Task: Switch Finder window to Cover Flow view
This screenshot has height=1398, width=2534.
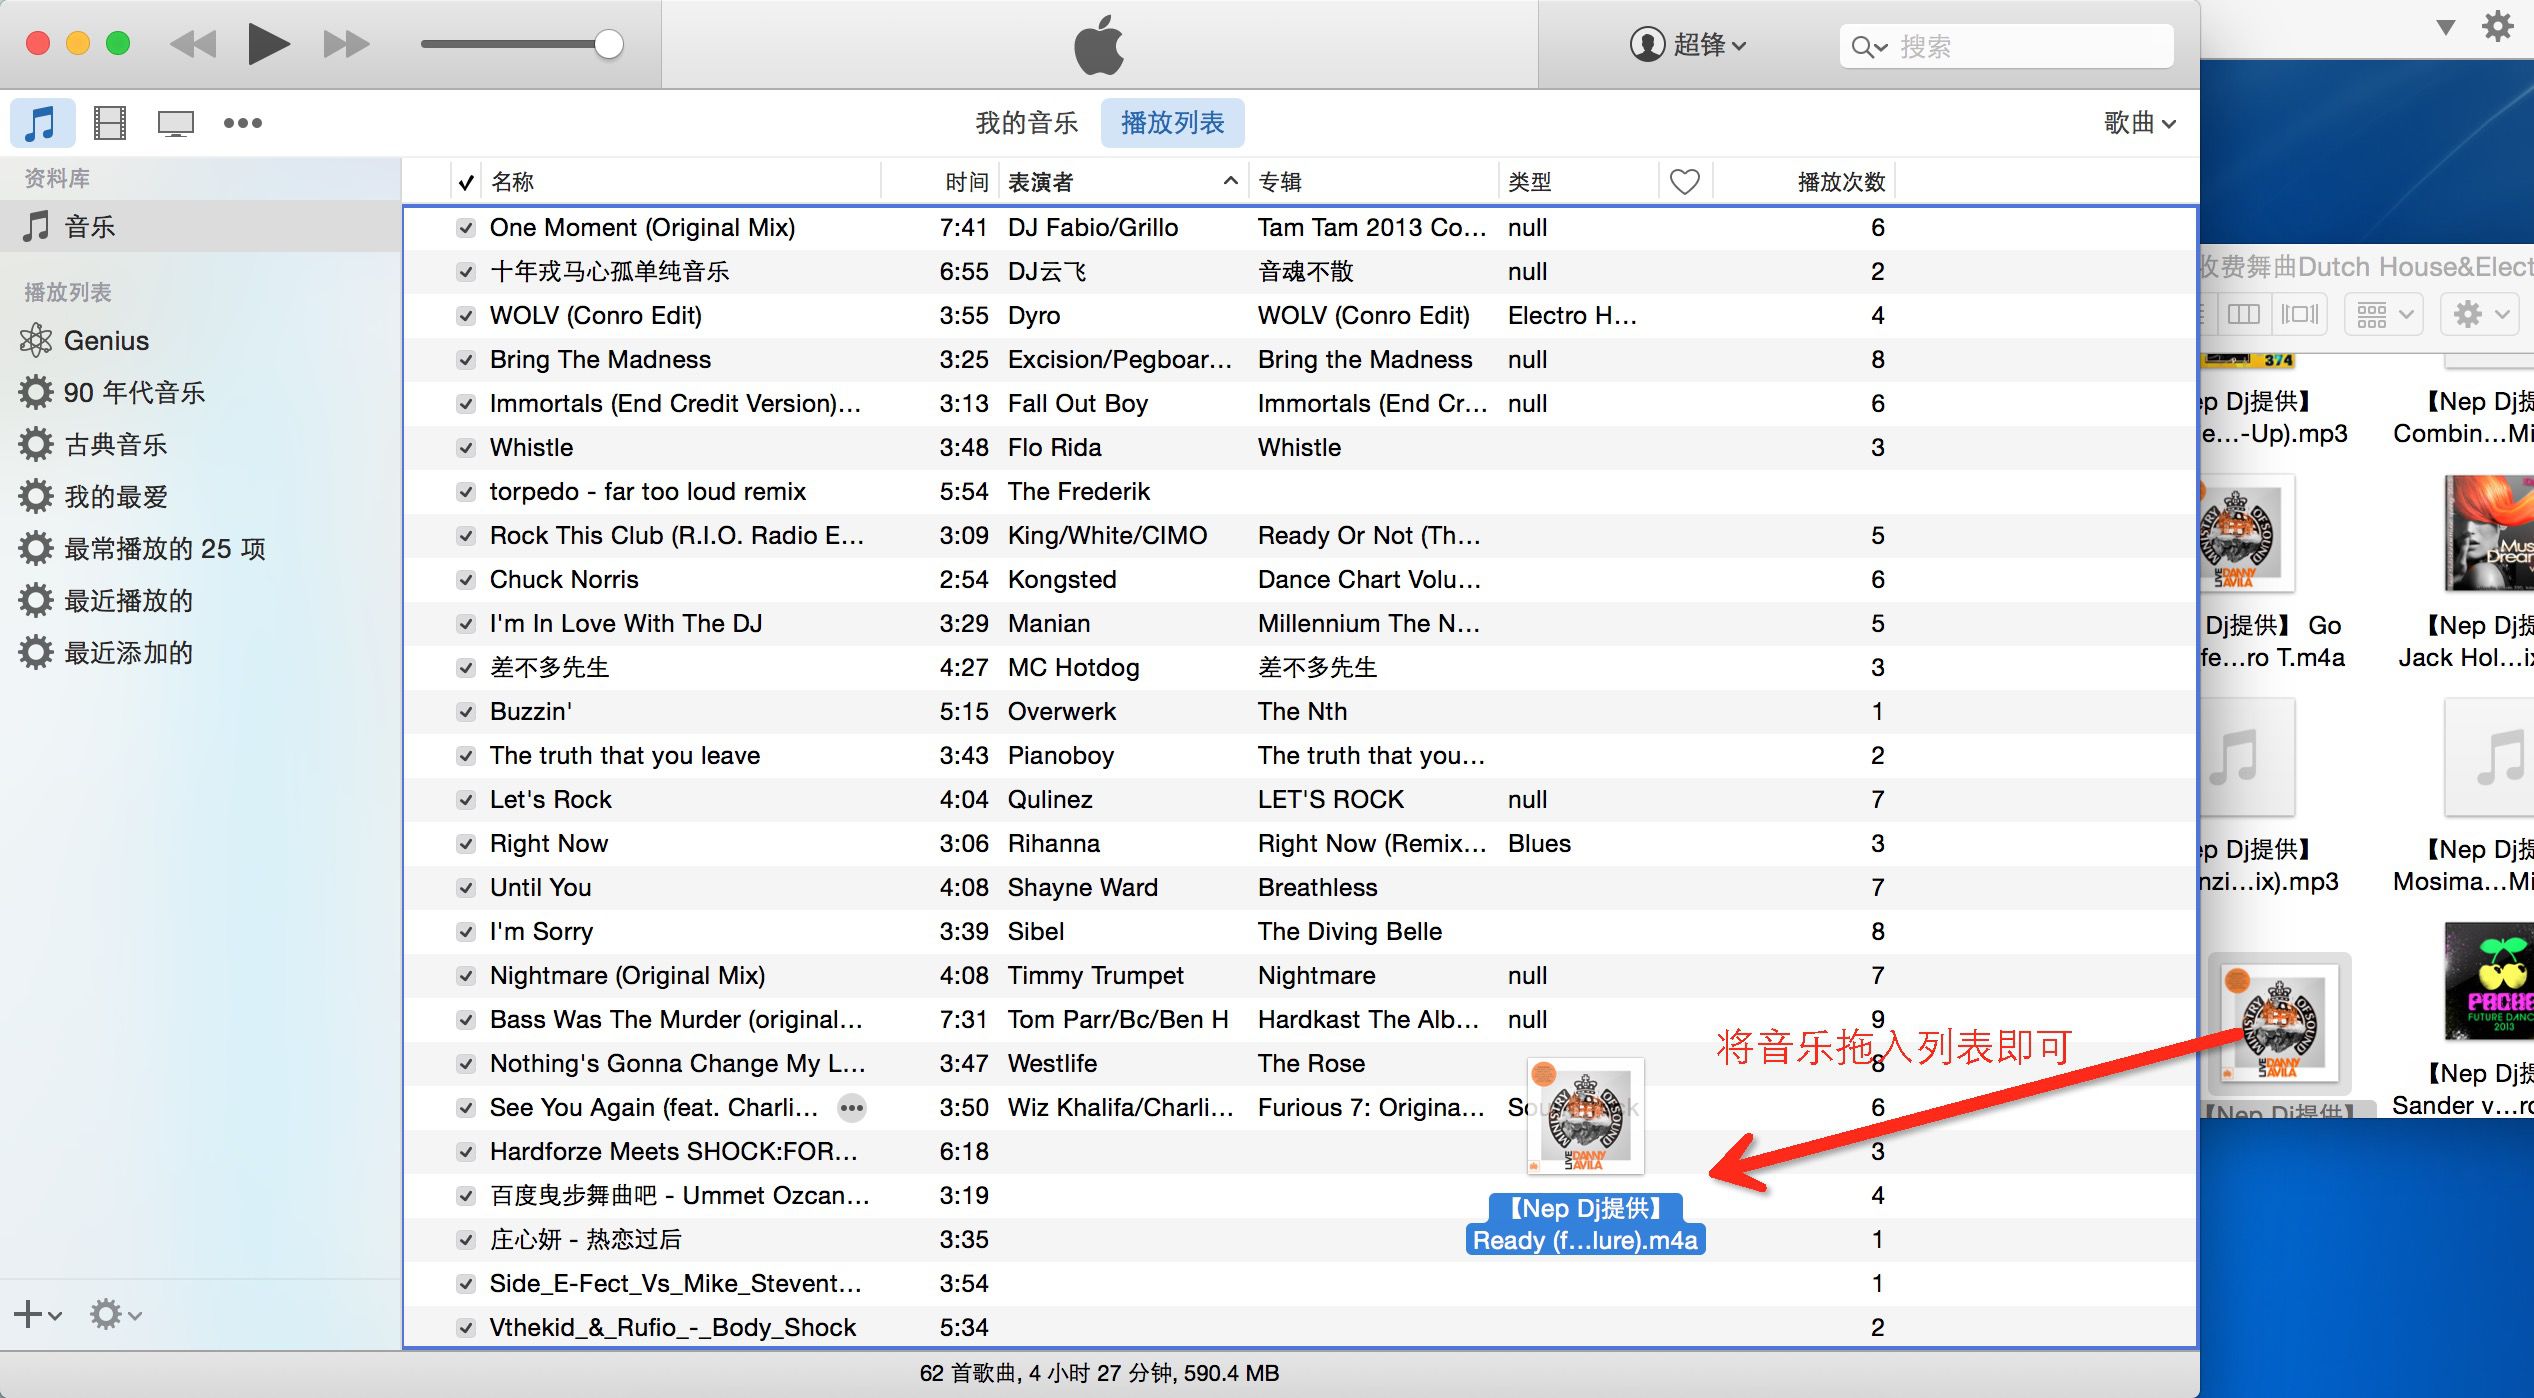Action: click(x=2299, y=315)
